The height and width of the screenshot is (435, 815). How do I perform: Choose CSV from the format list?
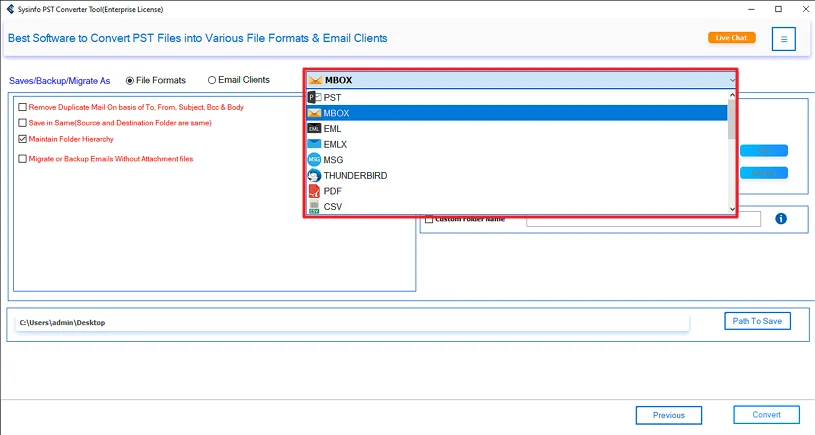pos(517,206)
